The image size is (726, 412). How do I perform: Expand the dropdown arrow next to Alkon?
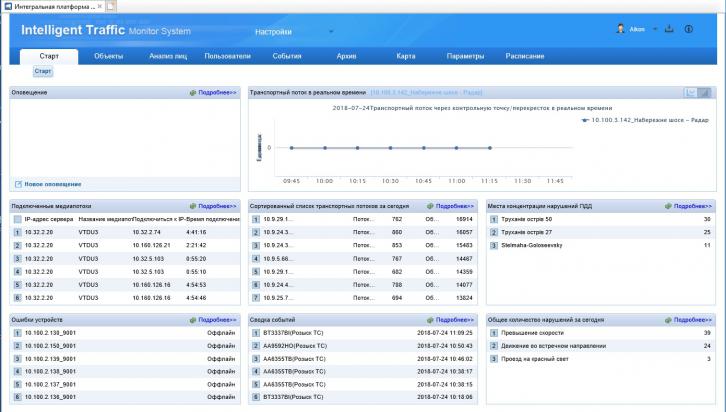(654, 29)
